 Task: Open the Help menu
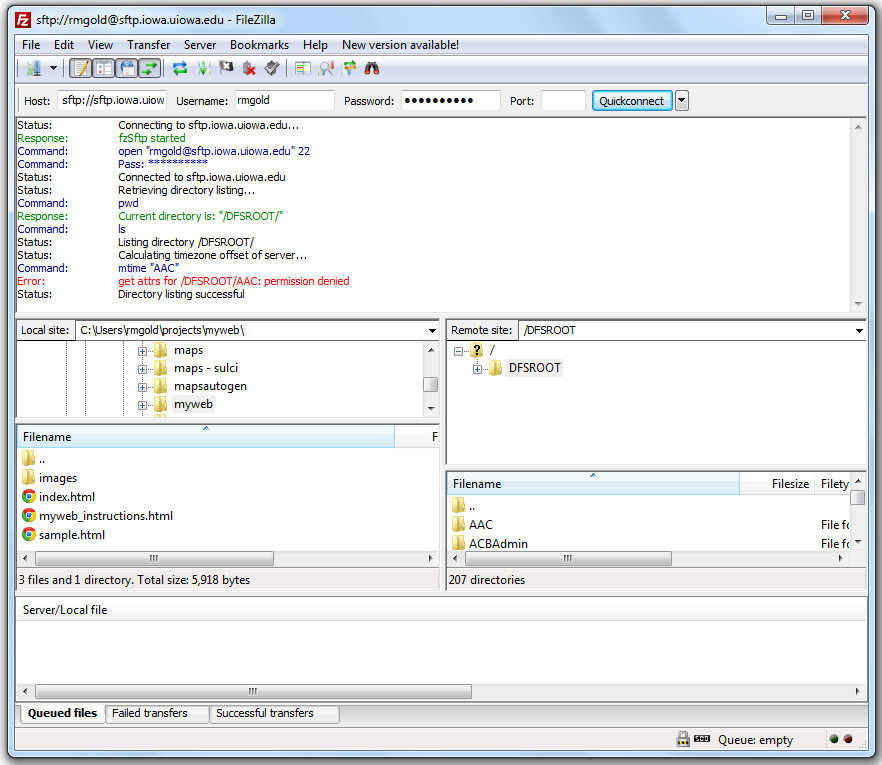coord(315,45)
